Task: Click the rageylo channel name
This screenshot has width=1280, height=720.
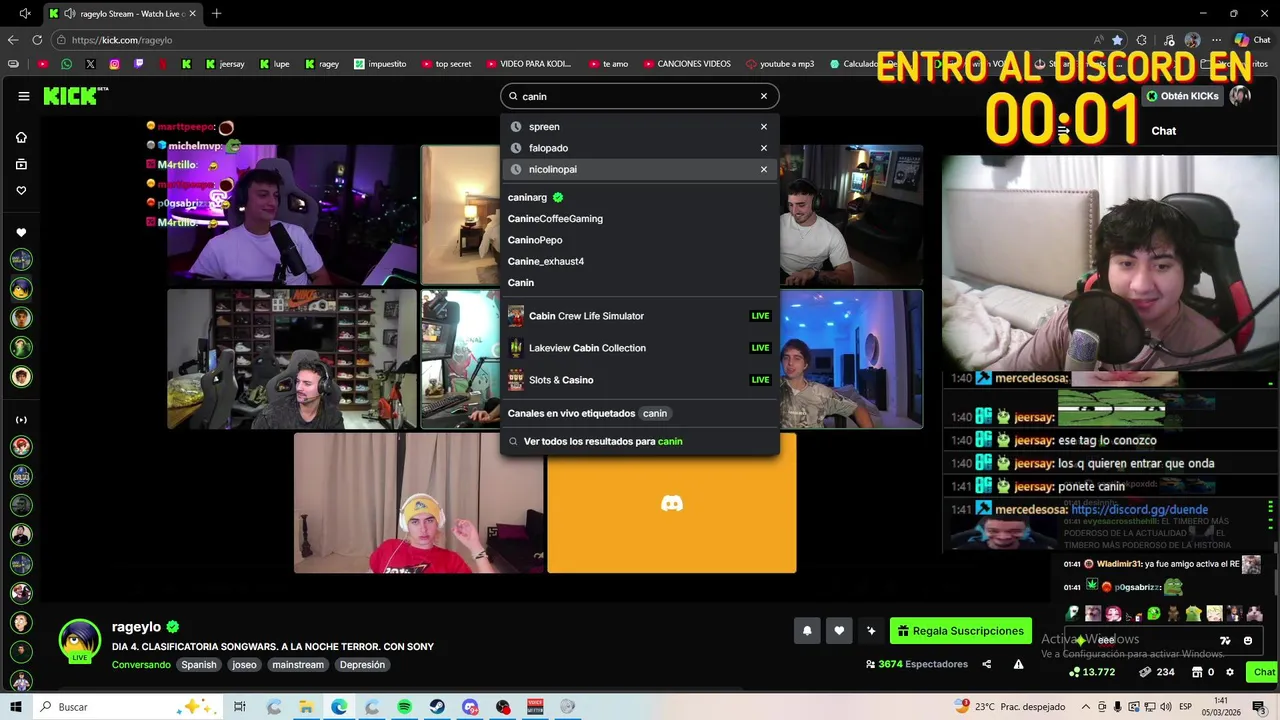Action: pyautogui.click(x=136, y=627)
